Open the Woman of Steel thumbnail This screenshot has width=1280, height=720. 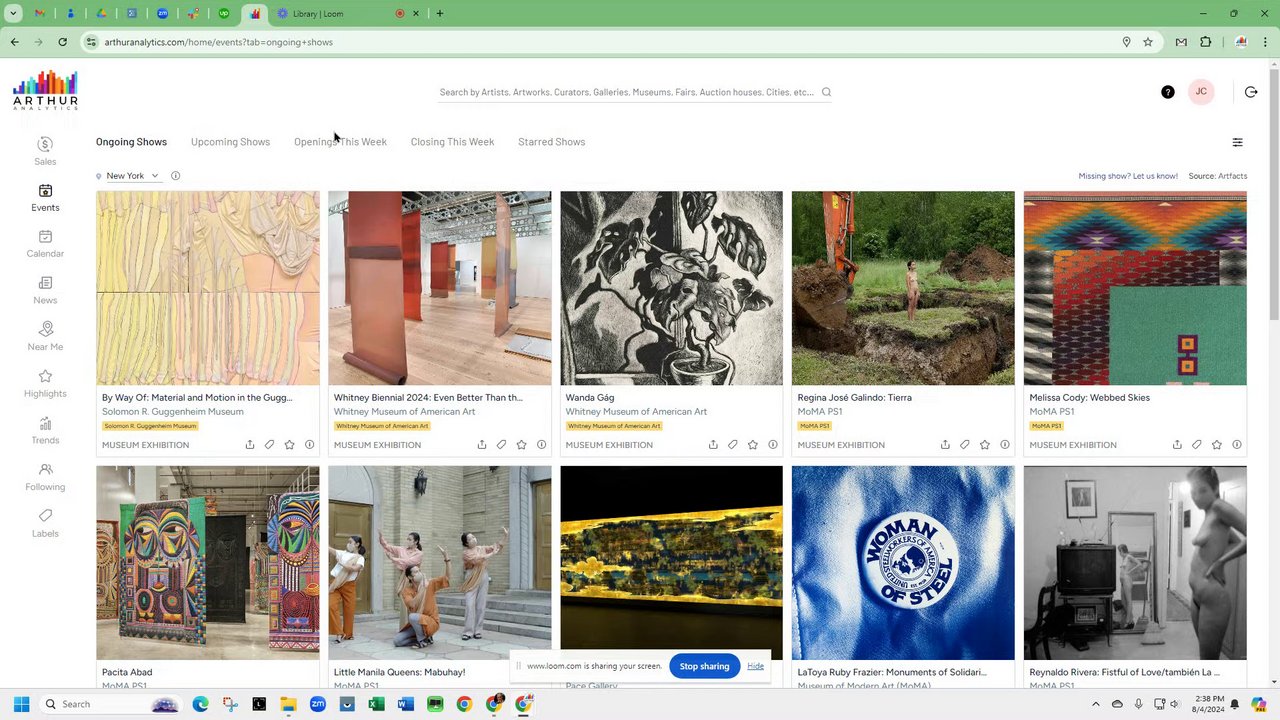903,563
